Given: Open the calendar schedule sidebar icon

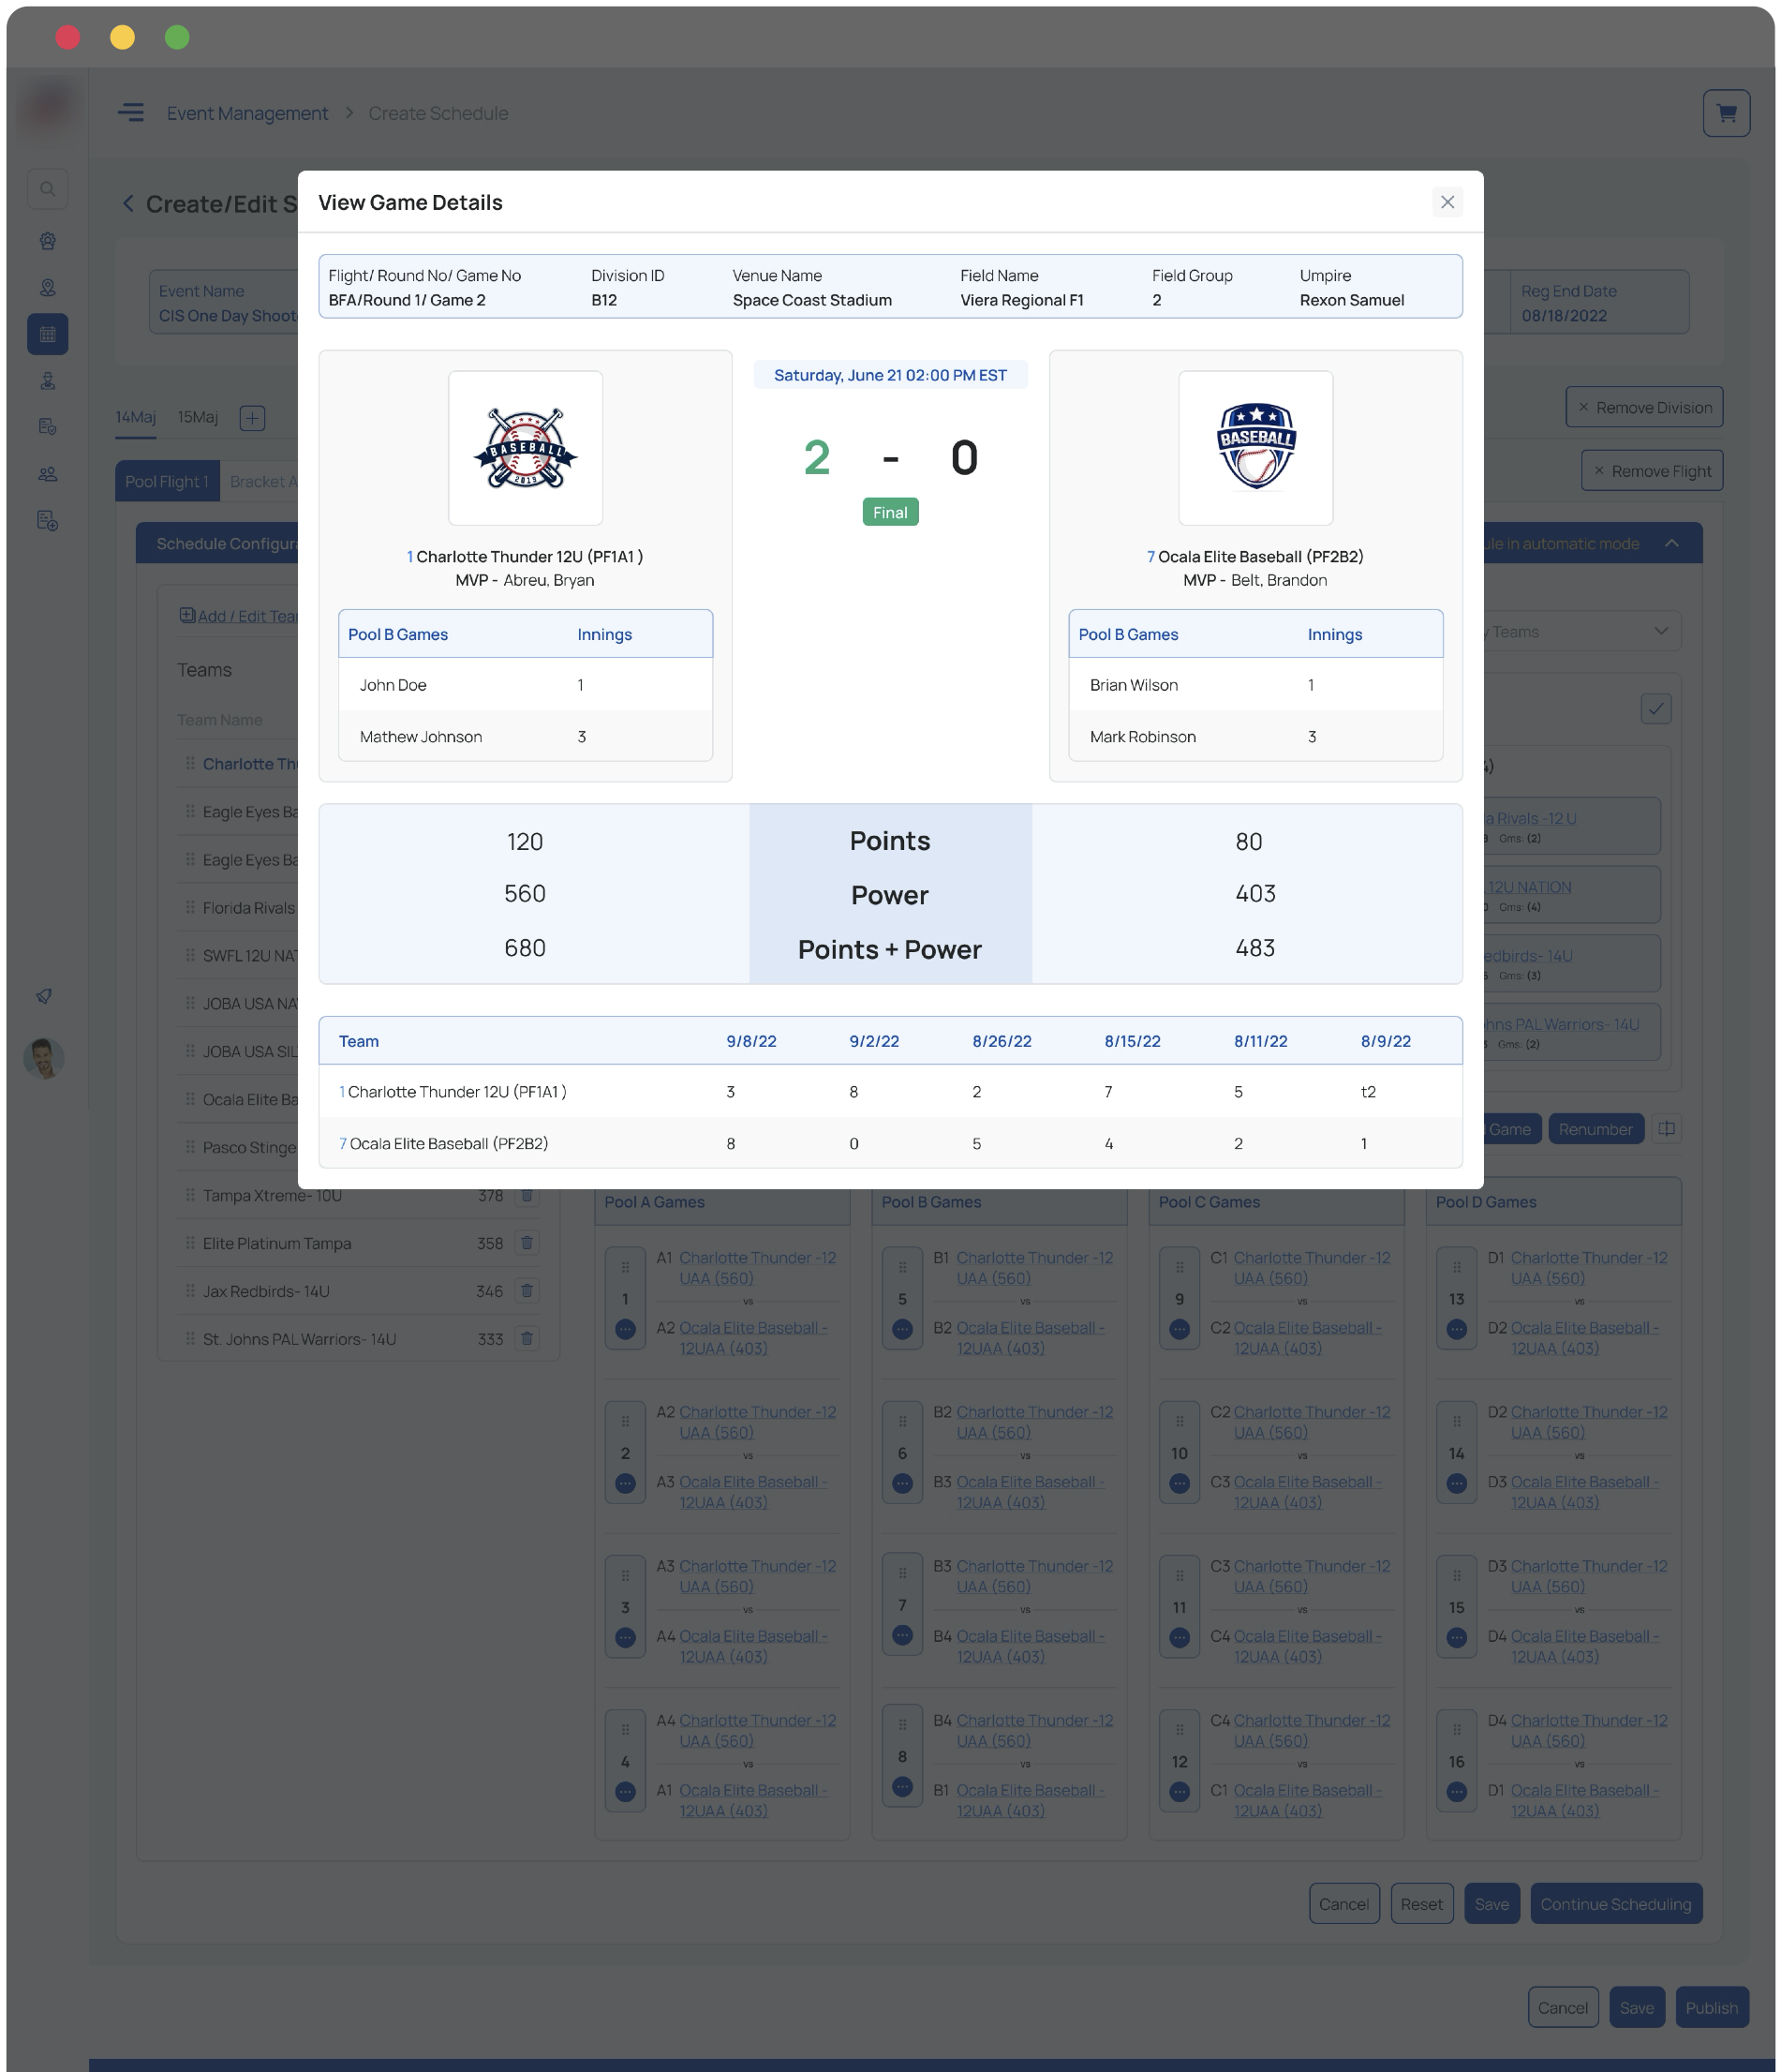Looking at the screenshot, I should point(47,334).
